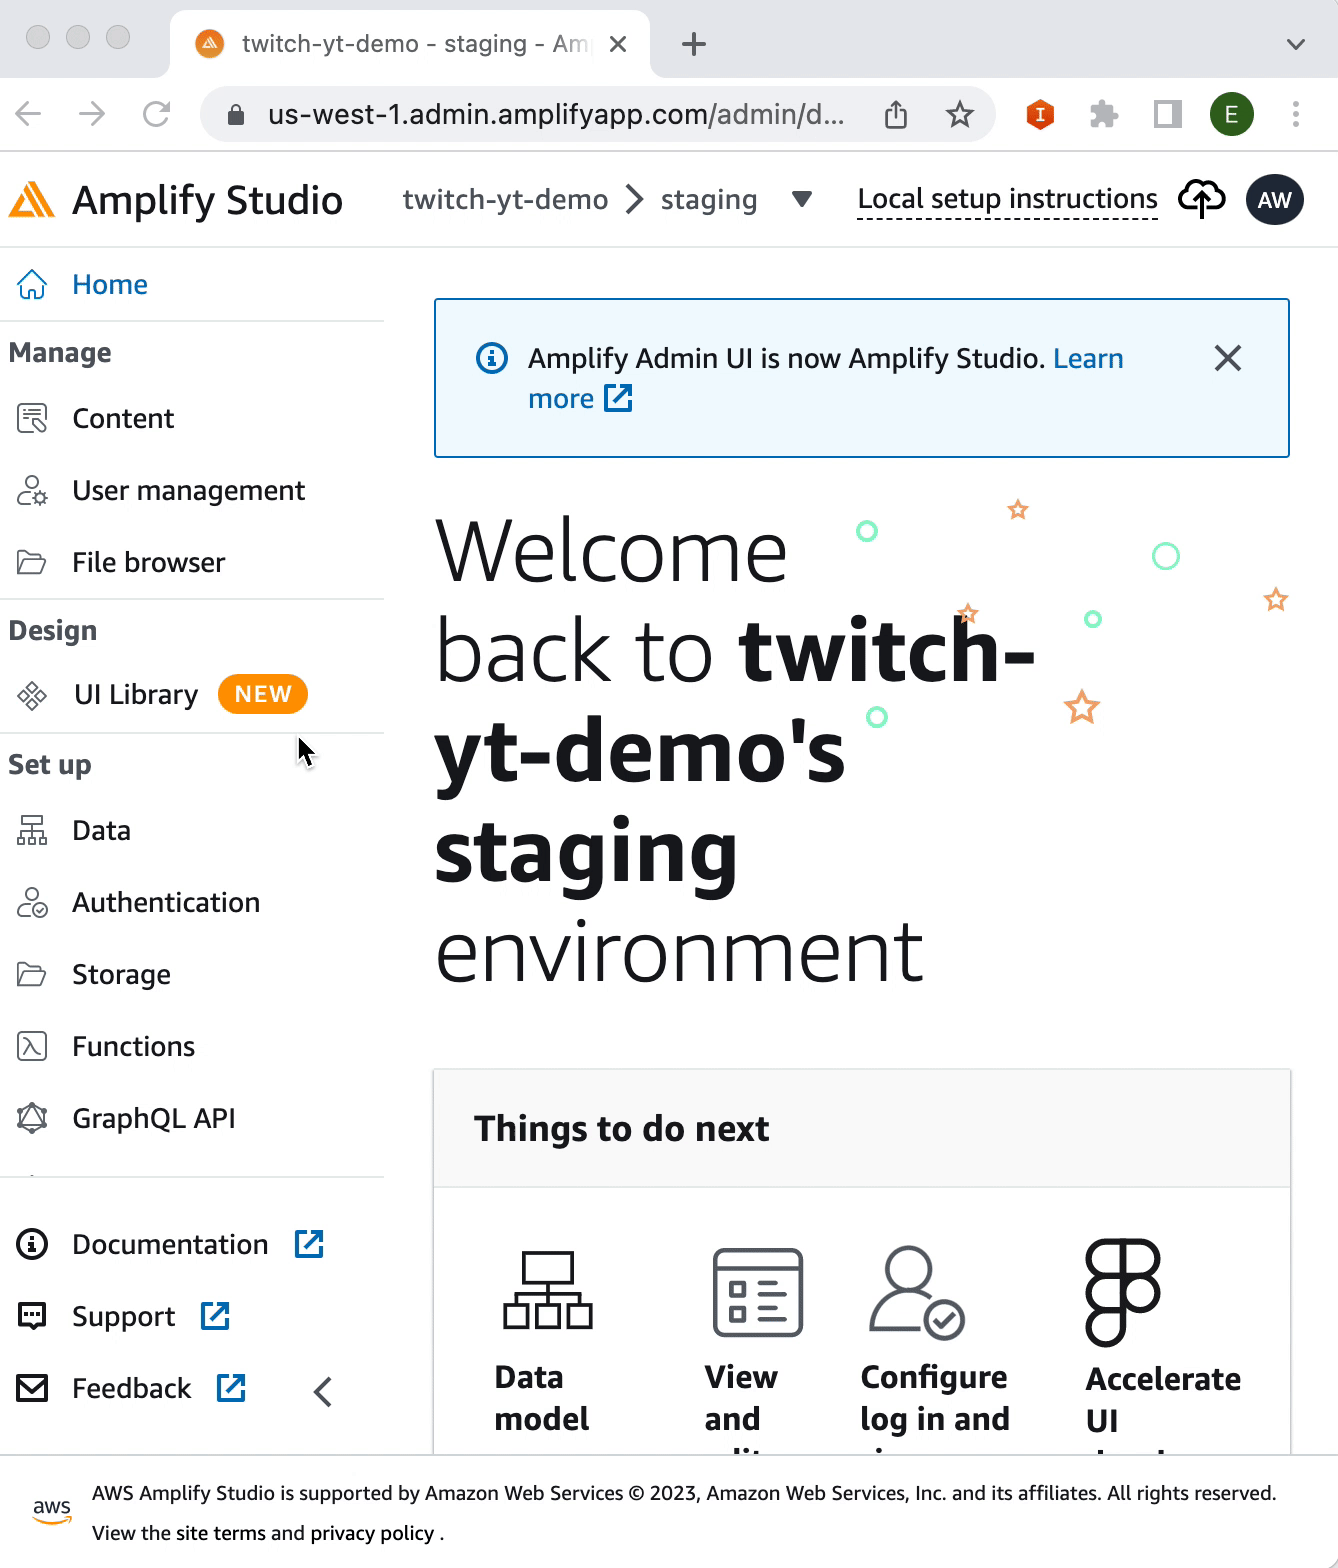
Task: Open the Documentation link
Action: [x=170, y=1245]
